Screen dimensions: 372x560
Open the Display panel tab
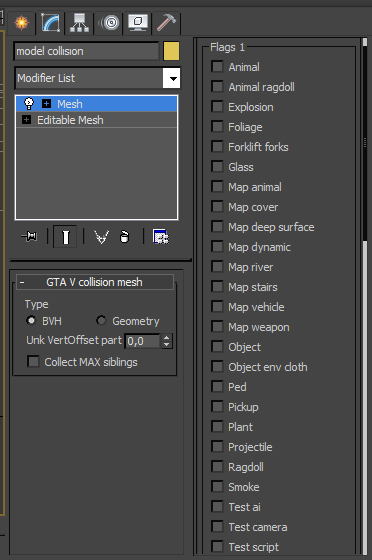click(138, 23)
